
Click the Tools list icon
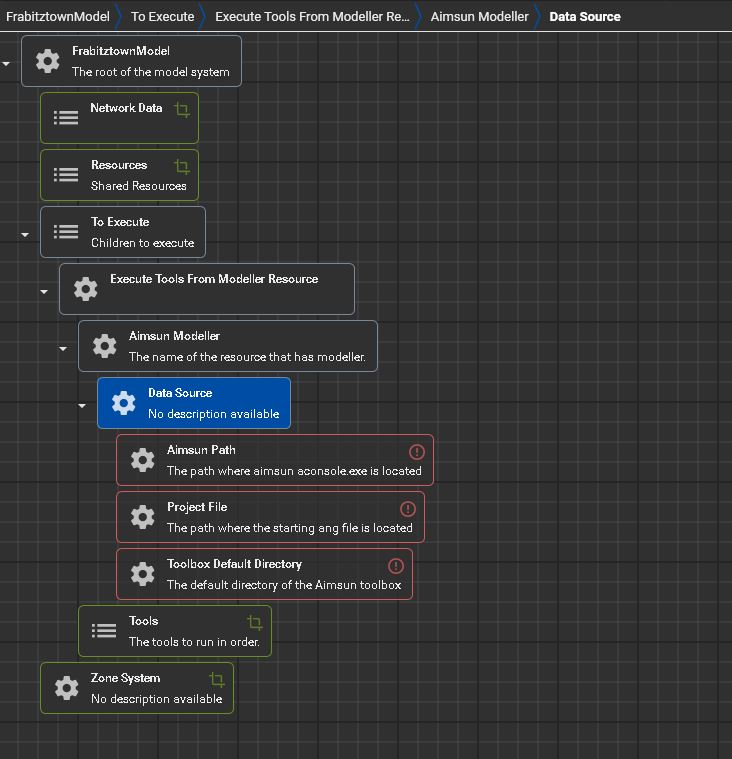[104, 631]
